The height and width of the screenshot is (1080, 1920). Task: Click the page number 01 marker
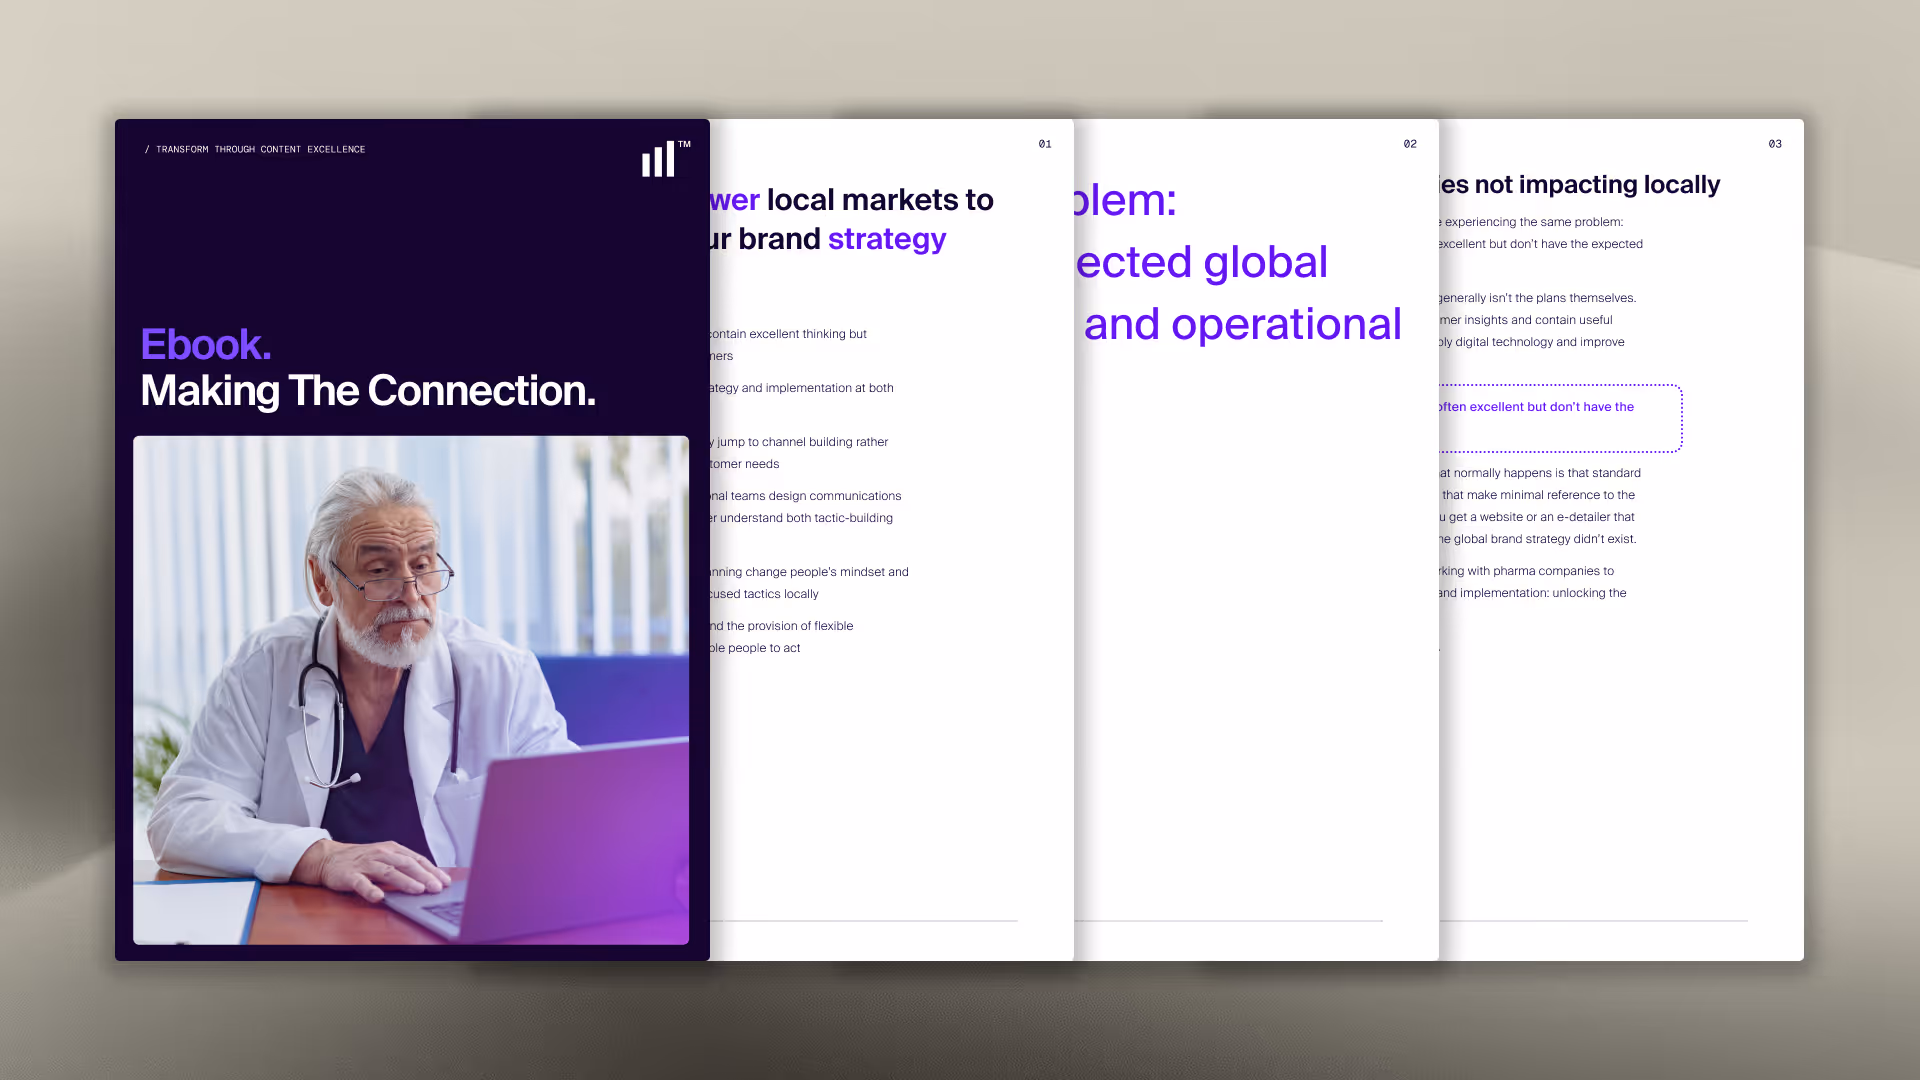tap(1045, 144)
